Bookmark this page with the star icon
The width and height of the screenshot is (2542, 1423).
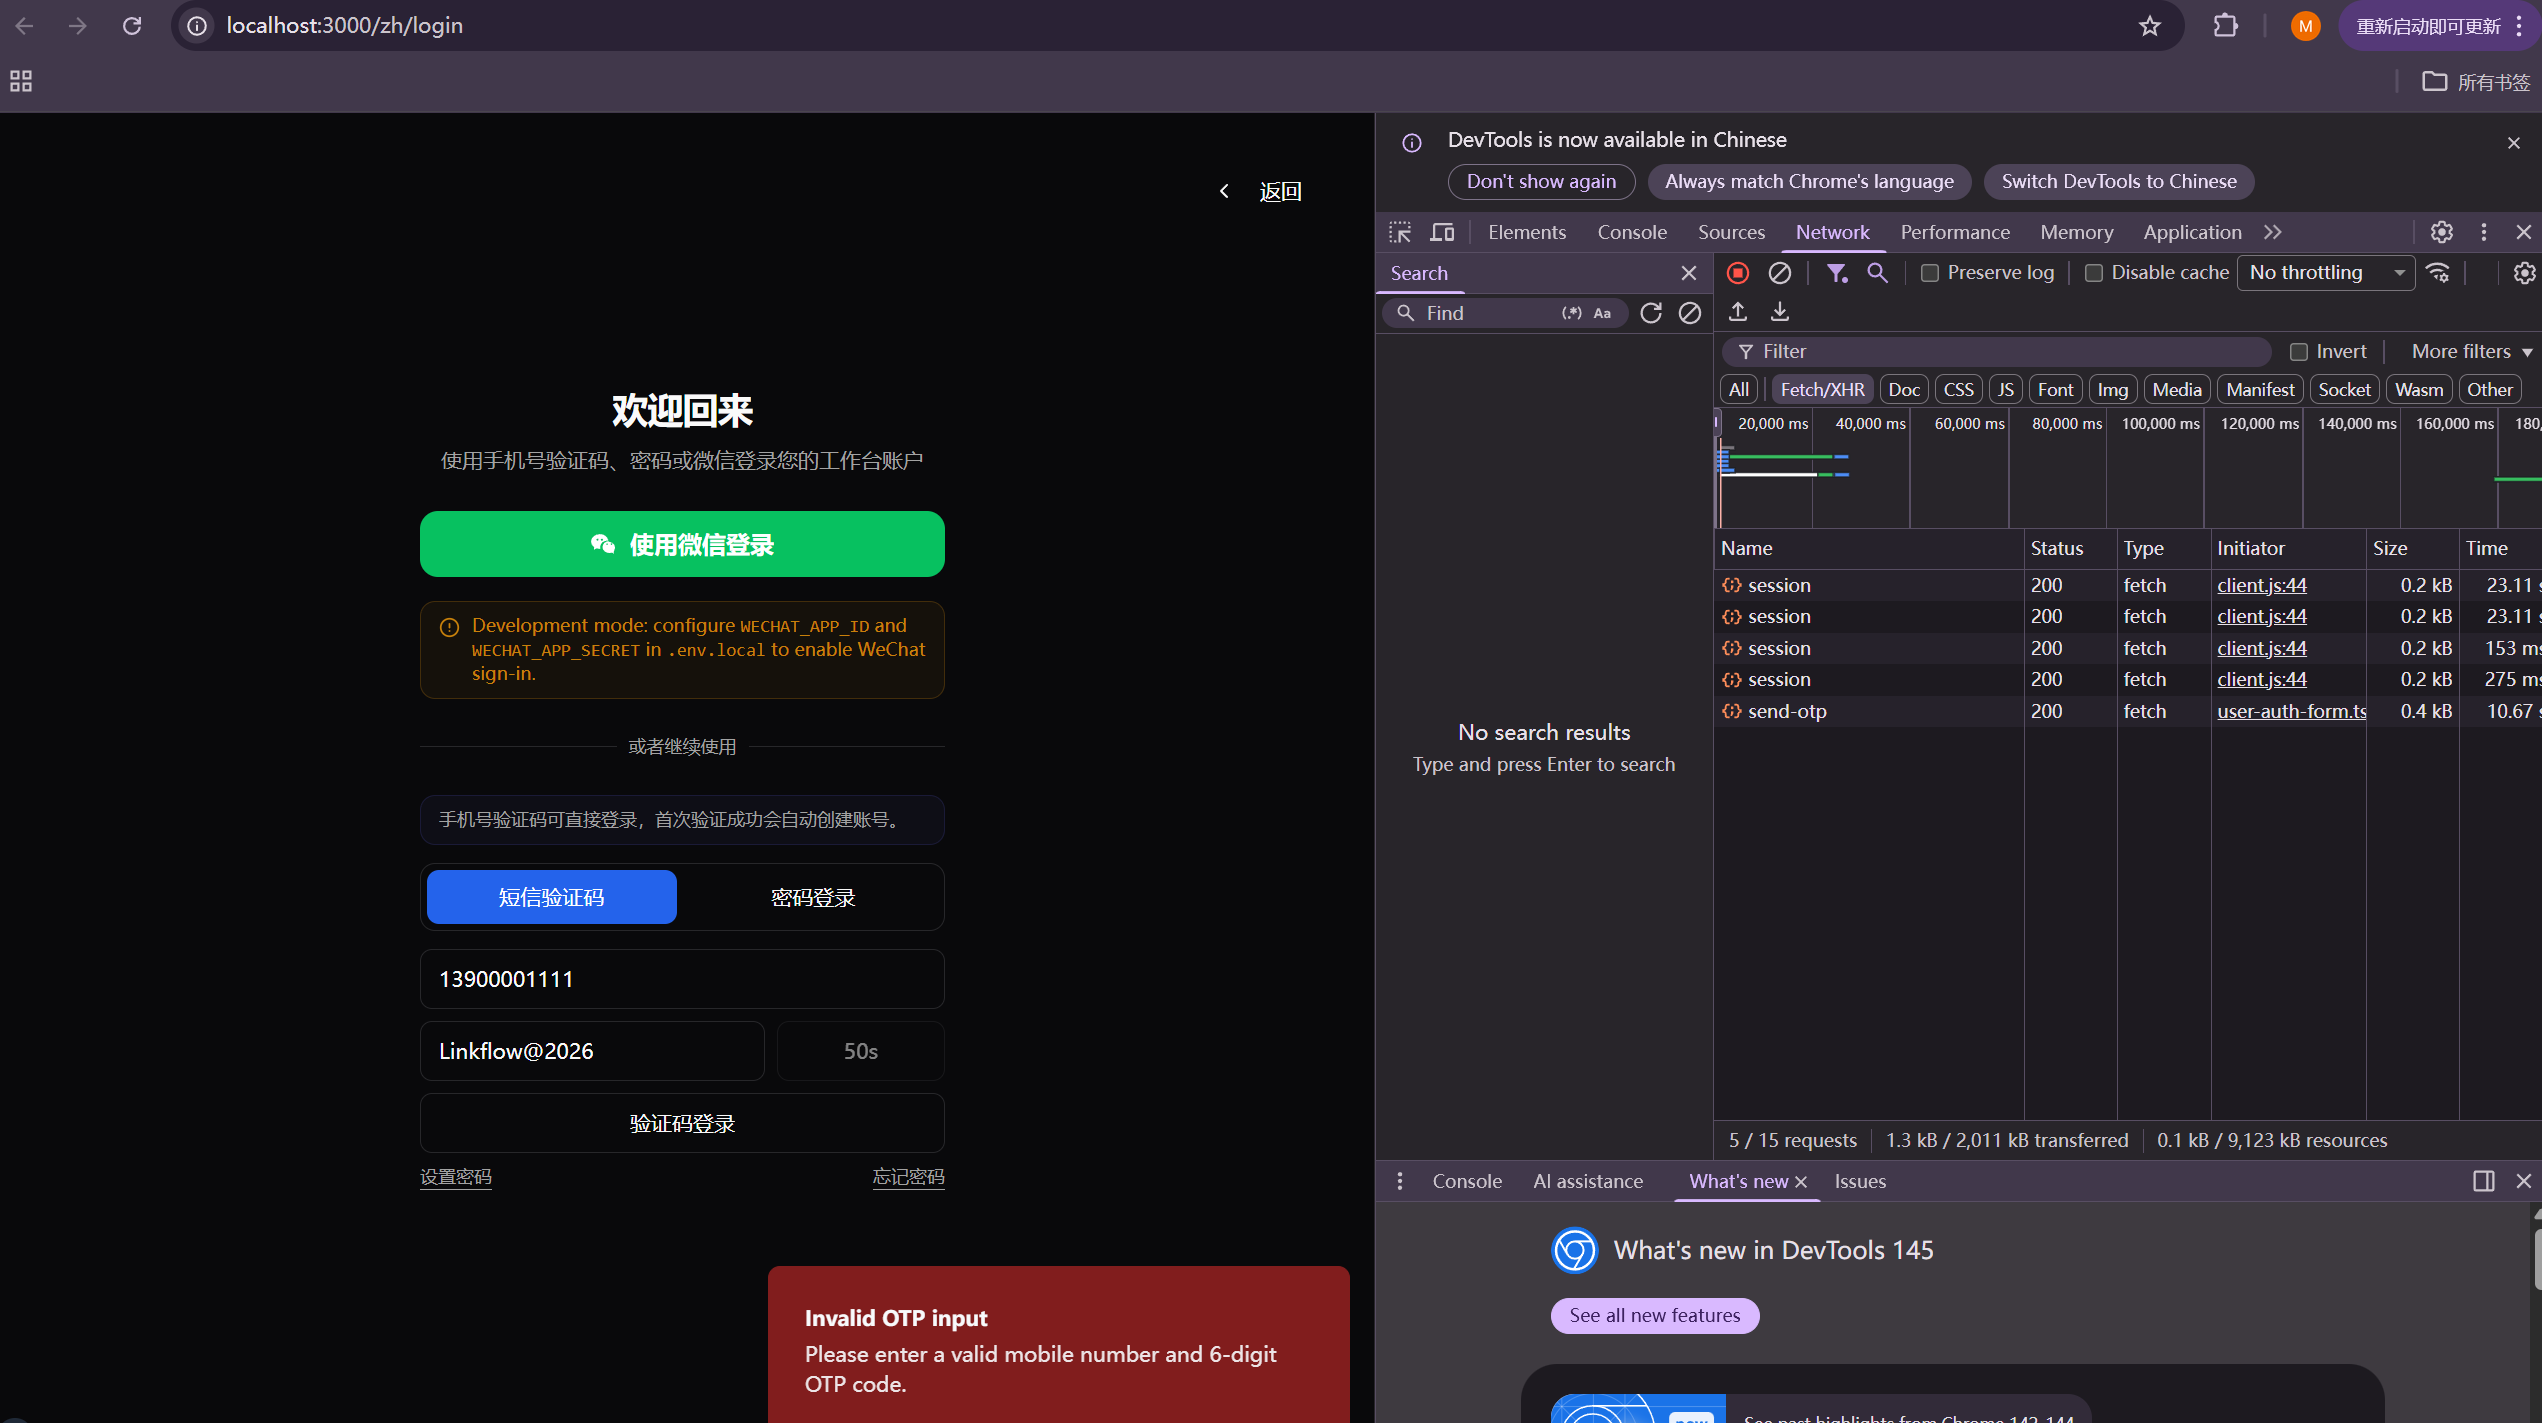click(x=2150, y=26)
